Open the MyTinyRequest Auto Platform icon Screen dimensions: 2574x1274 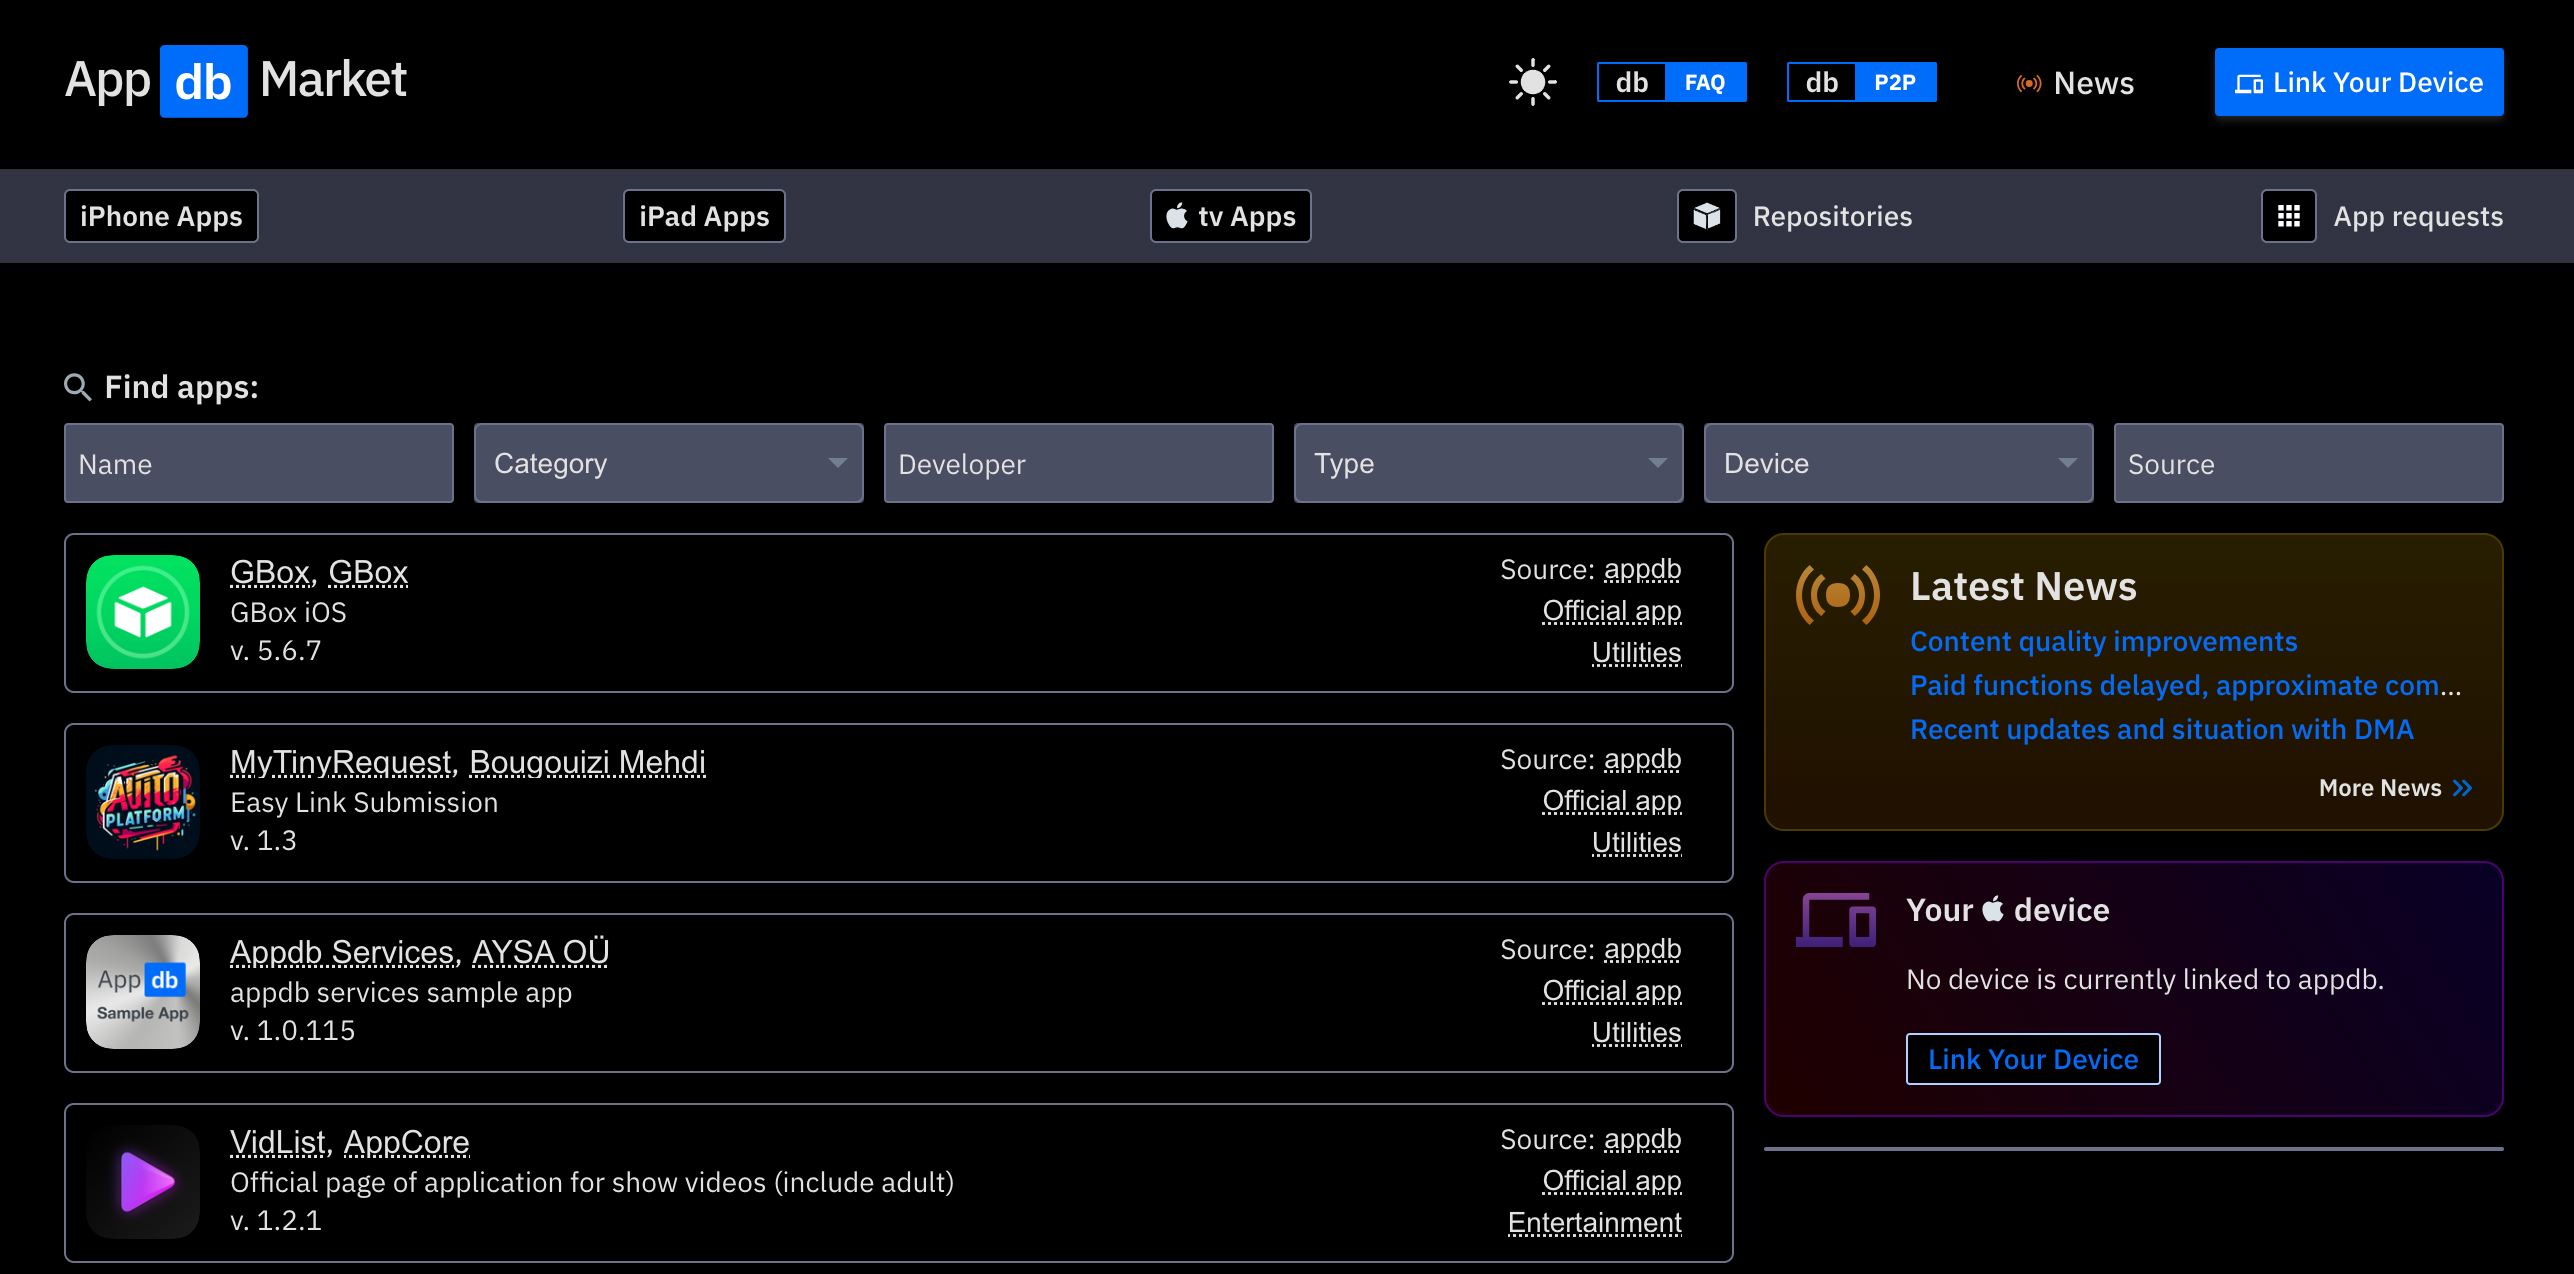click(143, 802)
